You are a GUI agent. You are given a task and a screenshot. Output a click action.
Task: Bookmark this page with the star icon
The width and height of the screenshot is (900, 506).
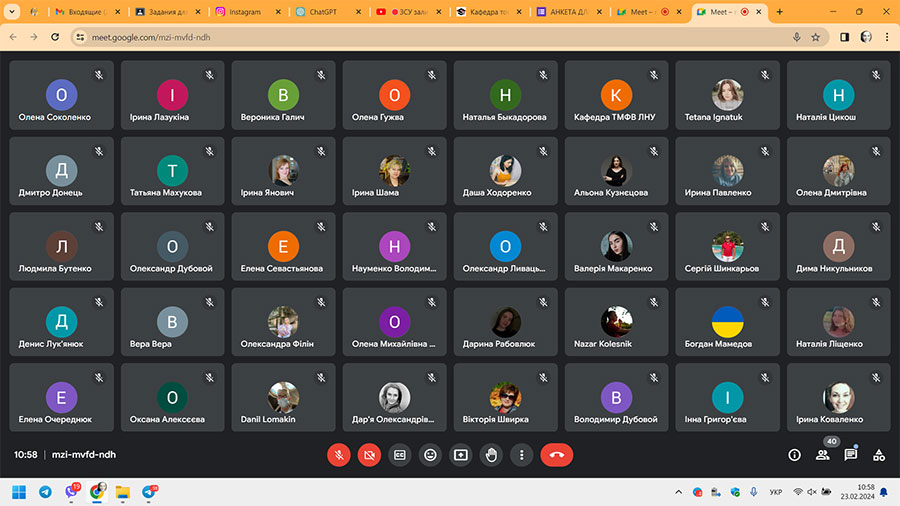coord(815,37)
